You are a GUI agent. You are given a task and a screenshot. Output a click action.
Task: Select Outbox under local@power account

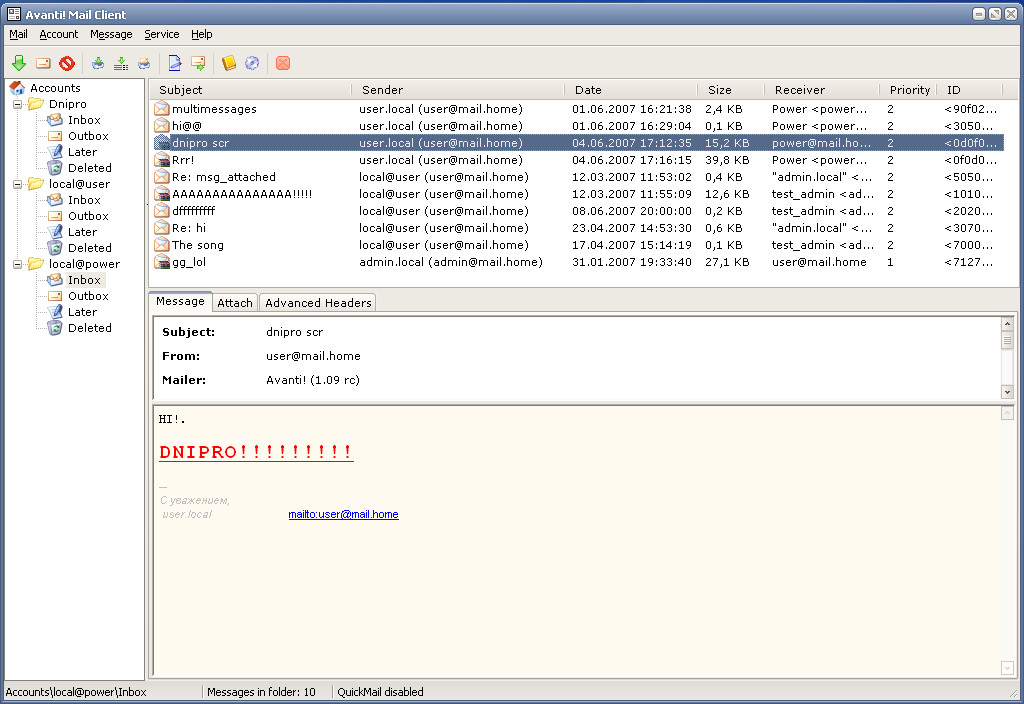click(x=88, y=296)
